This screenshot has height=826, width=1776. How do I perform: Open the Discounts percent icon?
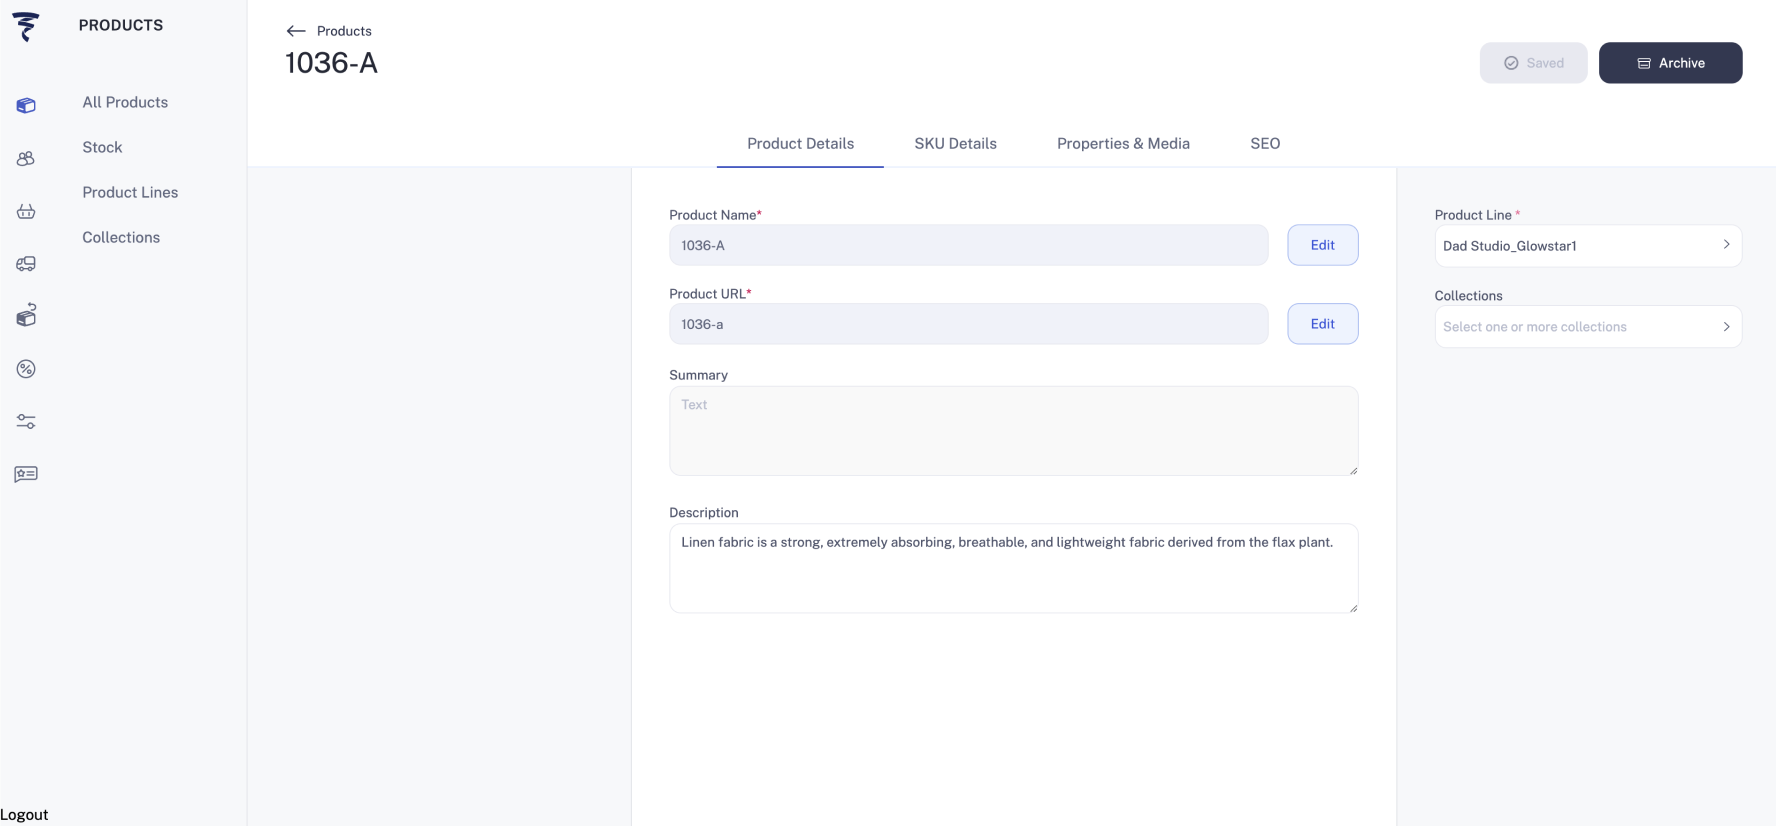pos(26,369)
